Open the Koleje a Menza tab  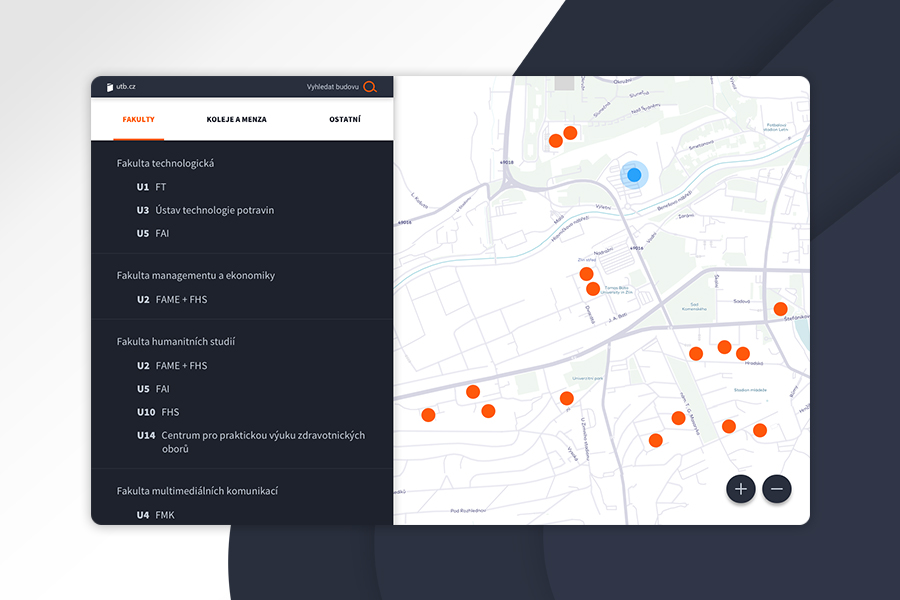pyautogui.click(x=236, y=119)
